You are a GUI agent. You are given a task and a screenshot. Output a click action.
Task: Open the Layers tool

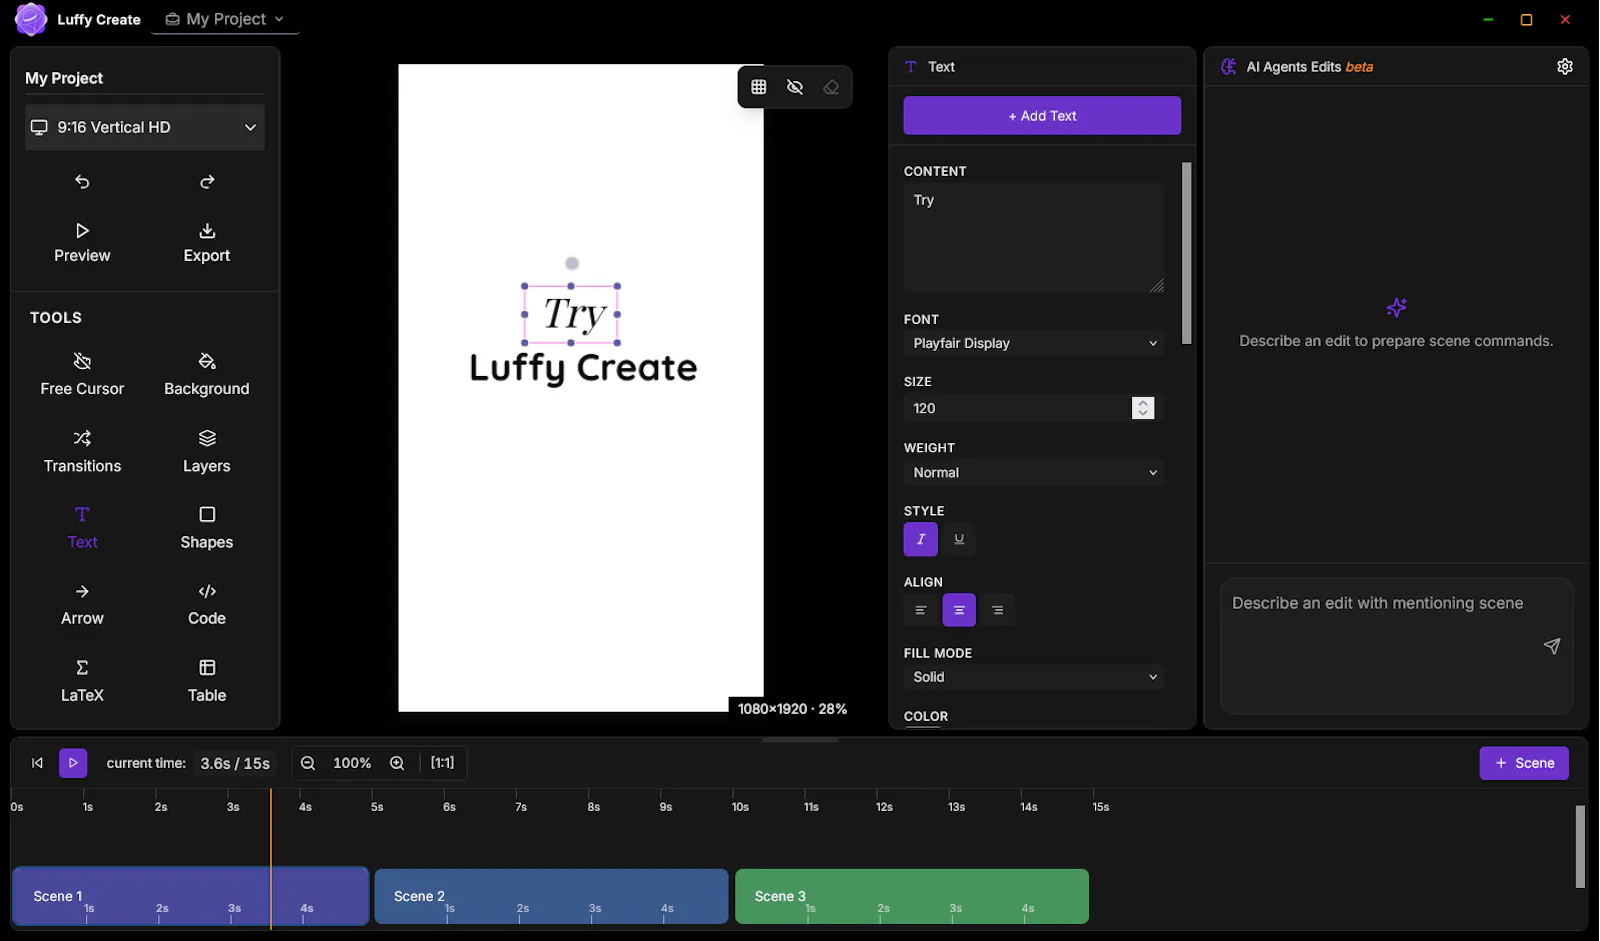coord(207,452)
